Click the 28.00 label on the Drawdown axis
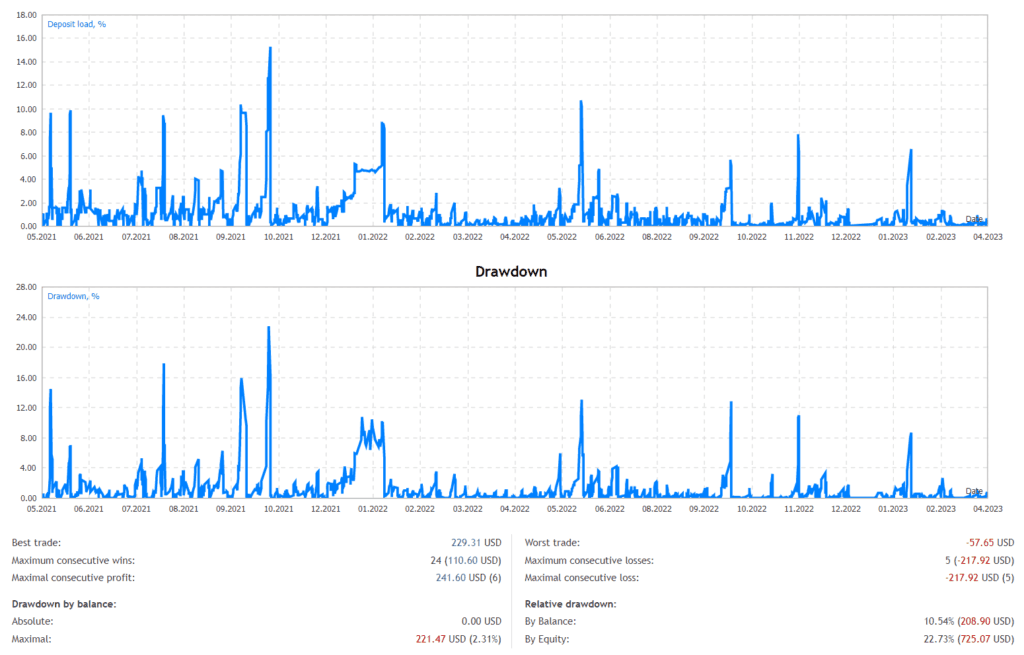Viewport: 1024px width, 655px height. pos(27,287)
